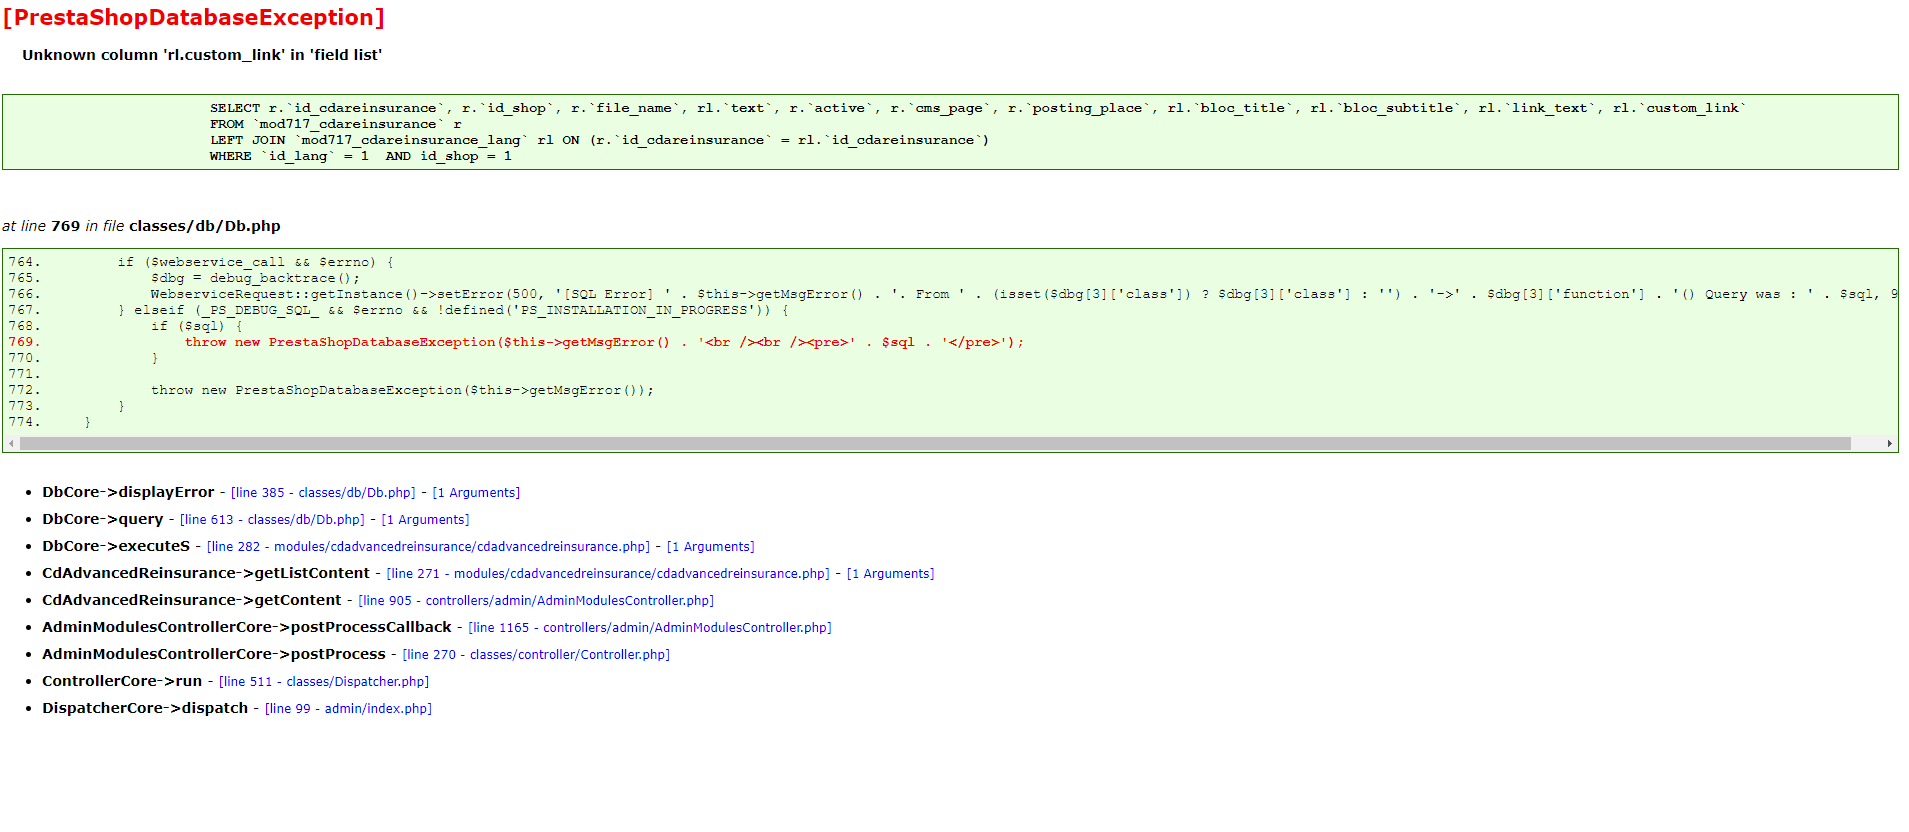Click code line 765 debug_backtrace assignment
This screenshot has height=832, width=1909.
click(255, 278)
